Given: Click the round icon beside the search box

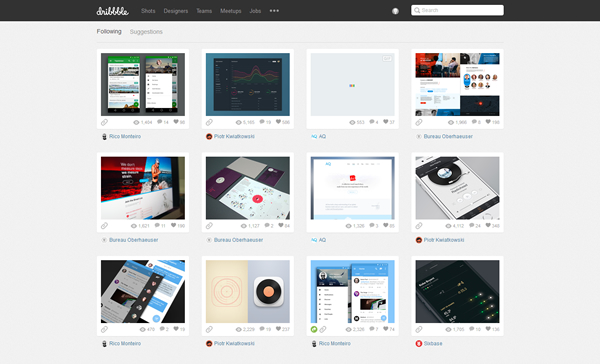Looking at the screenshot, I should 395,11.
